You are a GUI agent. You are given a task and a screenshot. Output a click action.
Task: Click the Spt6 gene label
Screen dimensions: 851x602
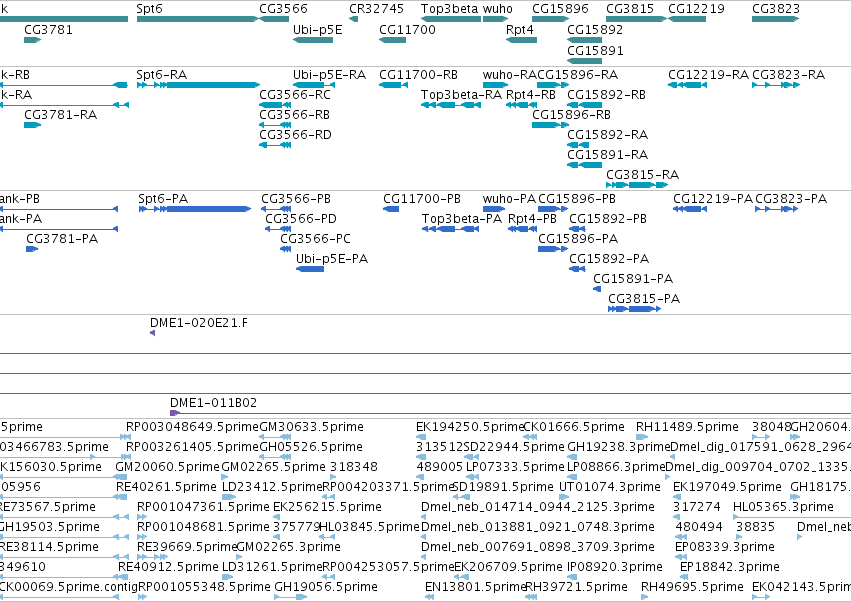point(149,9)
